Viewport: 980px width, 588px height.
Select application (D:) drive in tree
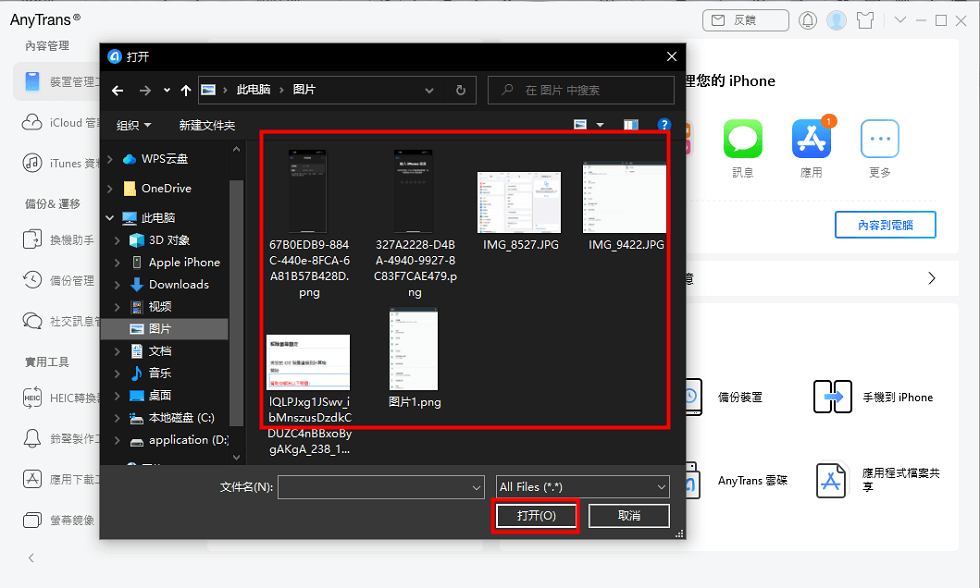188,440
